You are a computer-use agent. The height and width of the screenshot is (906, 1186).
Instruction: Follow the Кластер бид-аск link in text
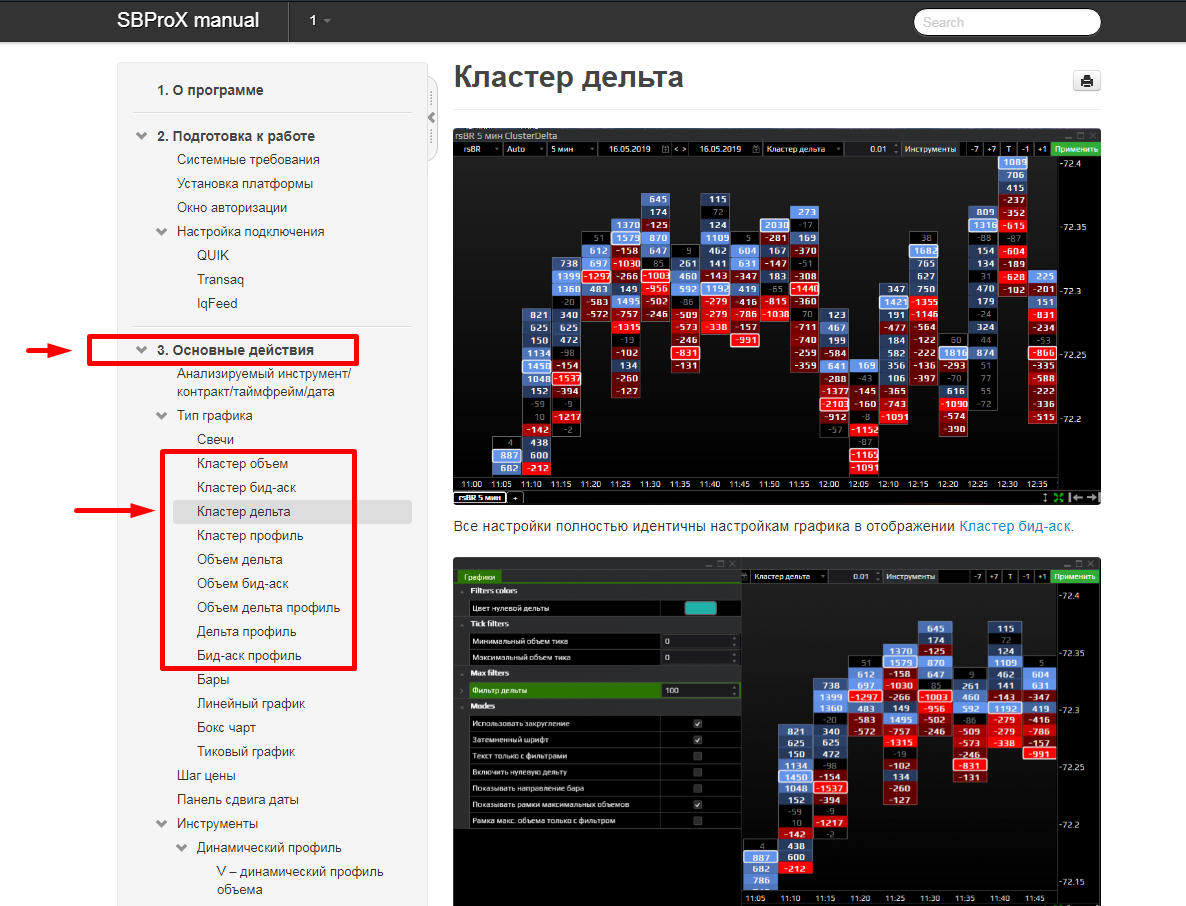click(x=1015, y=525)
